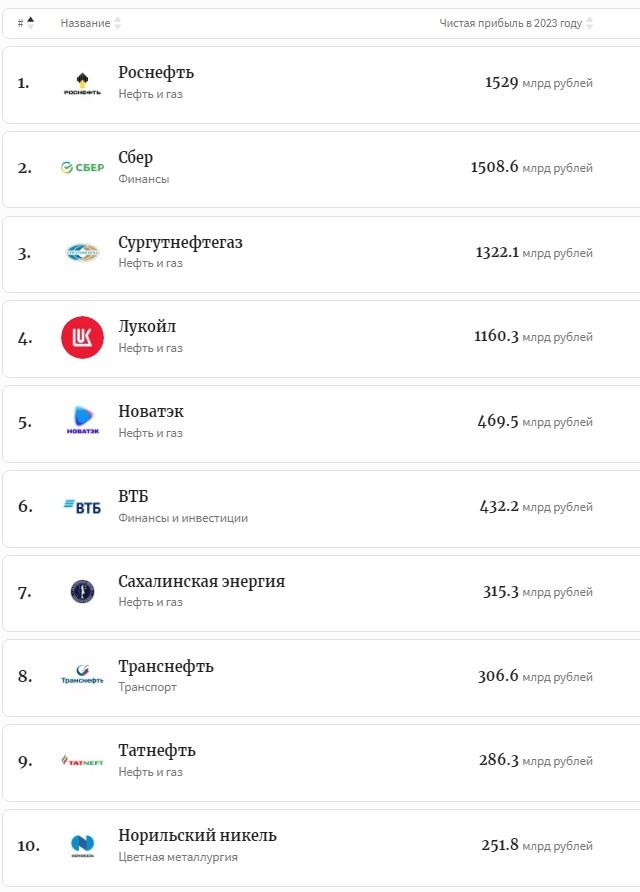
Task: Click the Sakhalin Energy round logo
Action: tap(82, 591)
